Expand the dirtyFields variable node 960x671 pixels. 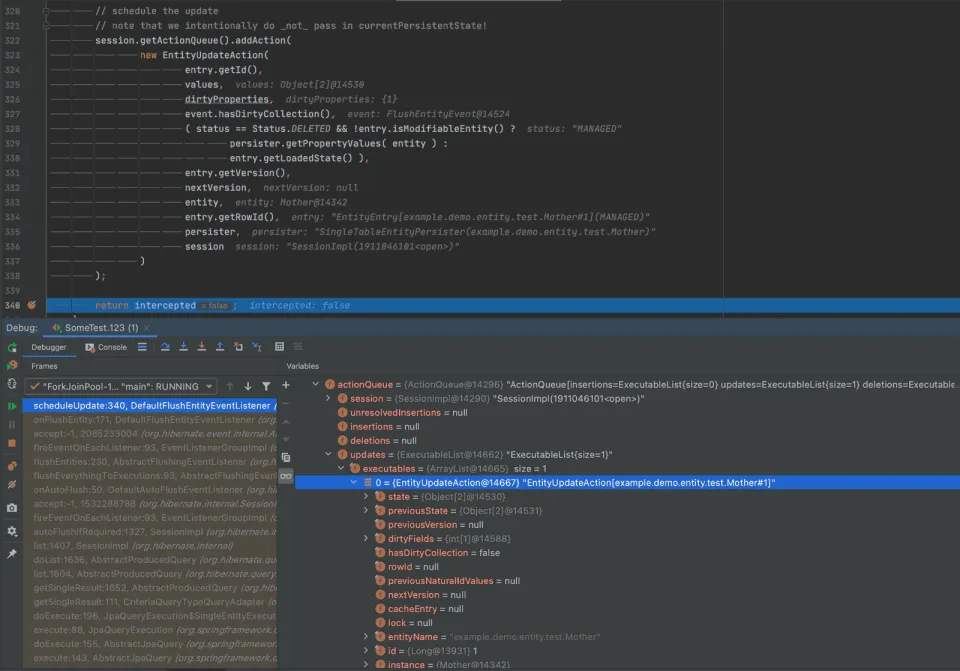pyautogui.click(x=366, y=539)
